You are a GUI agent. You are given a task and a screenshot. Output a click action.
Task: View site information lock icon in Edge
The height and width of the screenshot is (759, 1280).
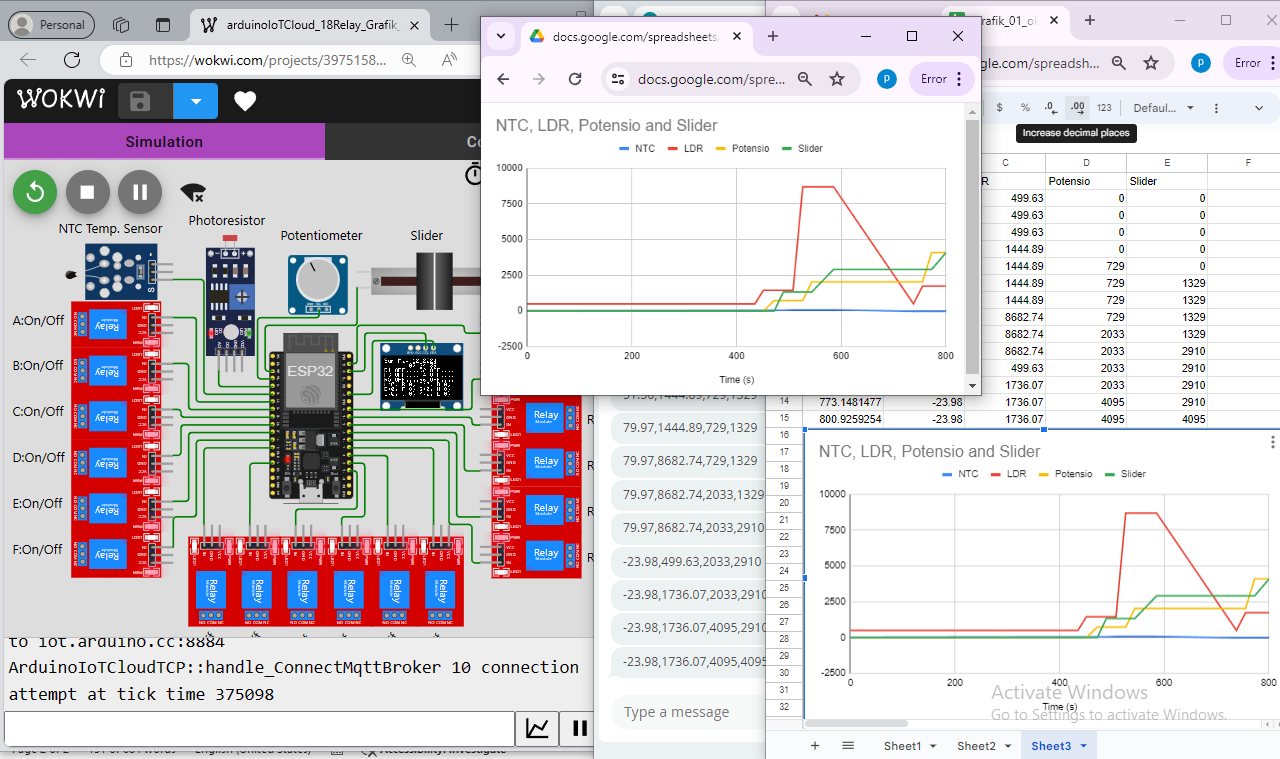click(124, 60)
